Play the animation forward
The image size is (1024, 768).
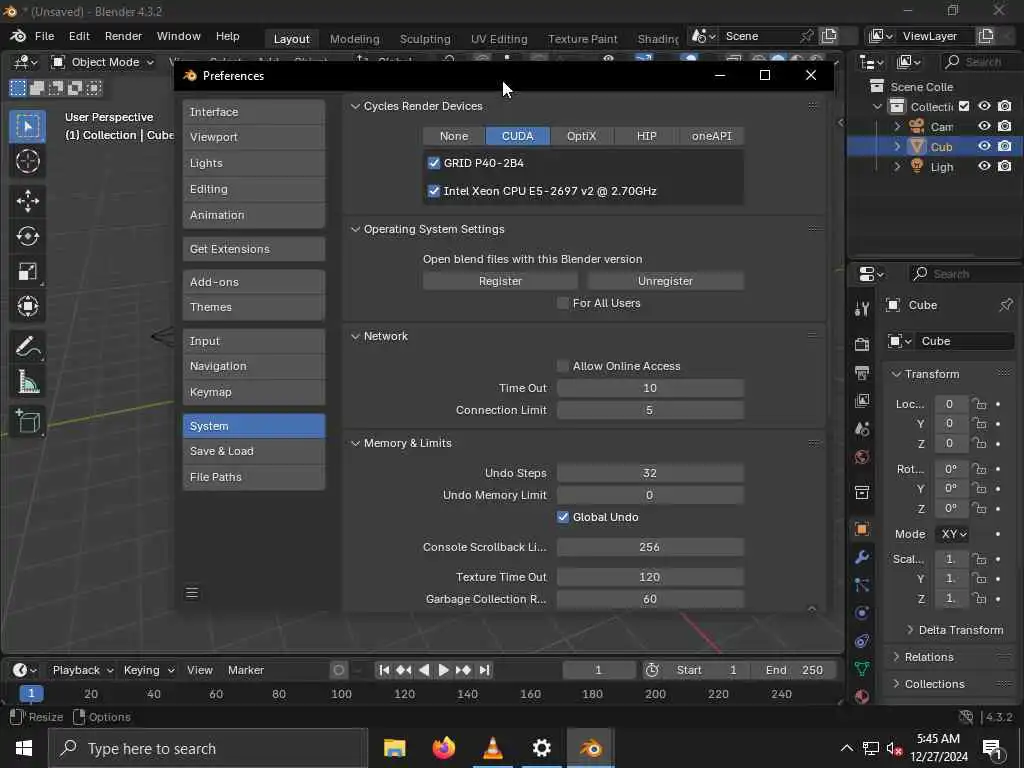[443, 670]
